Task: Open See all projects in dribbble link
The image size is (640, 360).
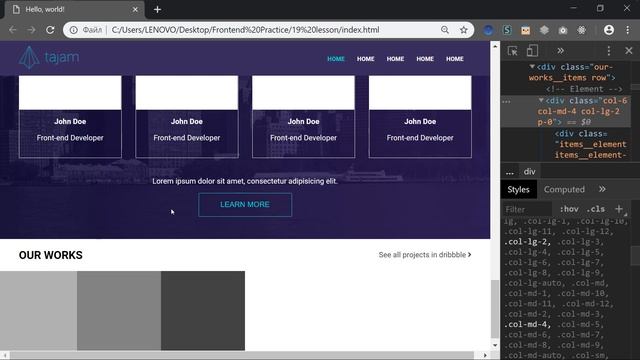Action: point(425,255)
